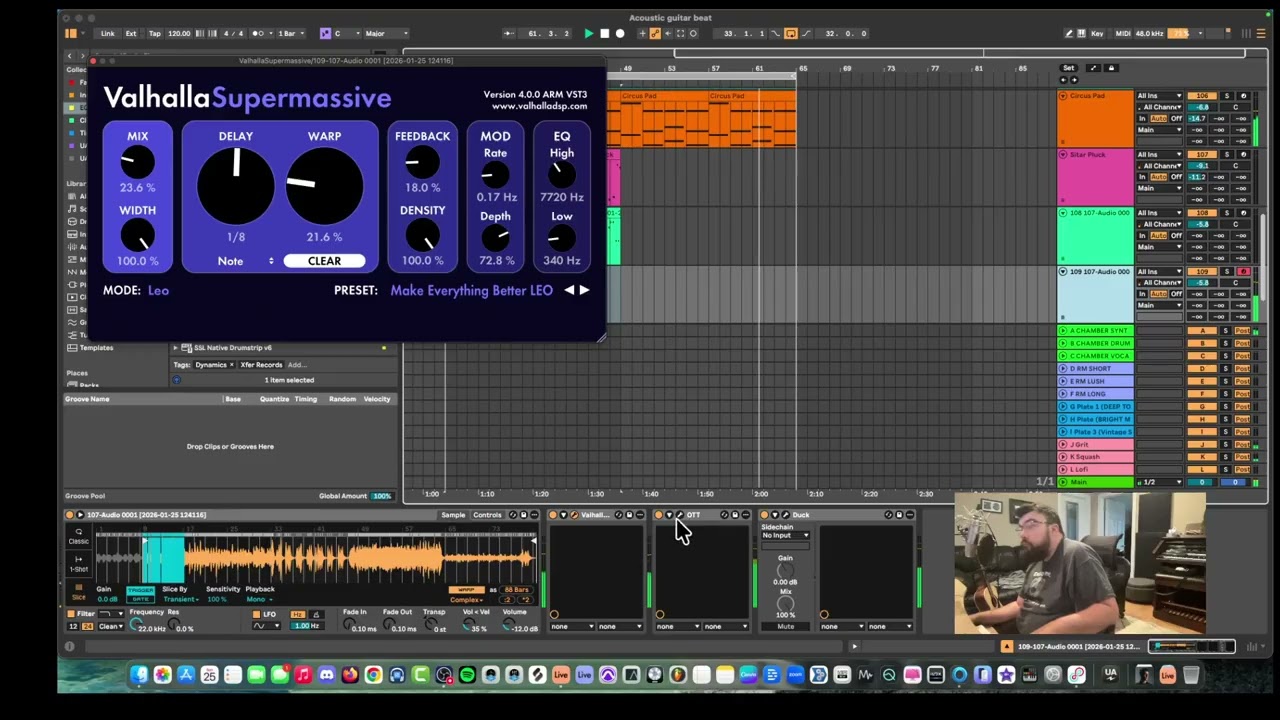The width and height of the screenshot is (1280, 720).
Task: Toggle the Link sync button
Action: (x=107, y=33)
